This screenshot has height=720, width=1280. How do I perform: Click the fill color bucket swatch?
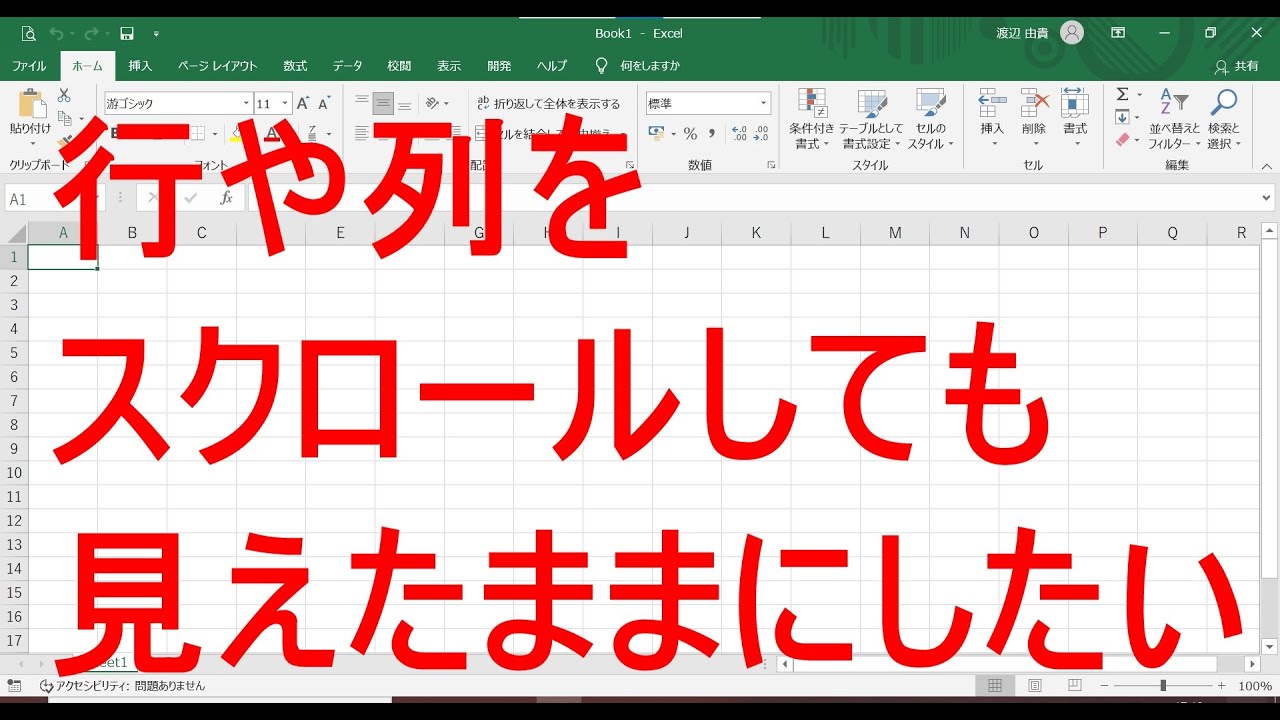pos(237,133)
